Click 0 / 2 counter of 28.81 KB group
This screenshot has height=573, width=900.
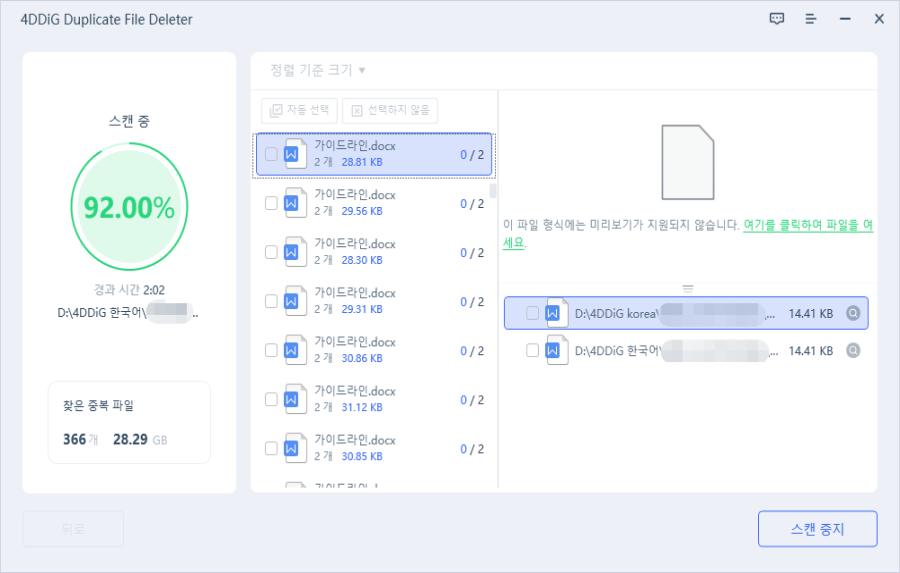coord(472,154)
